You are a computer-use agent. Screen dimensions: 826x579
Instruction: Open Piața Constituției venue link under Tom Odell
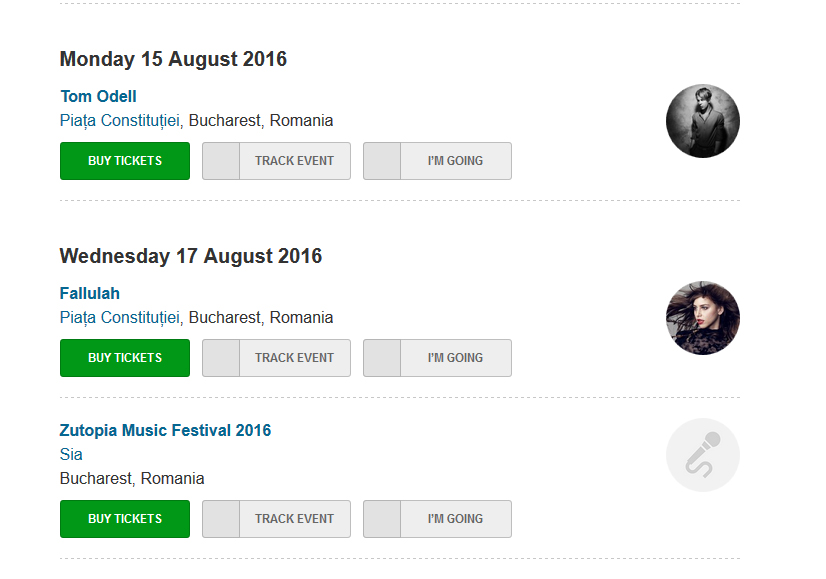tap(120, 121)
